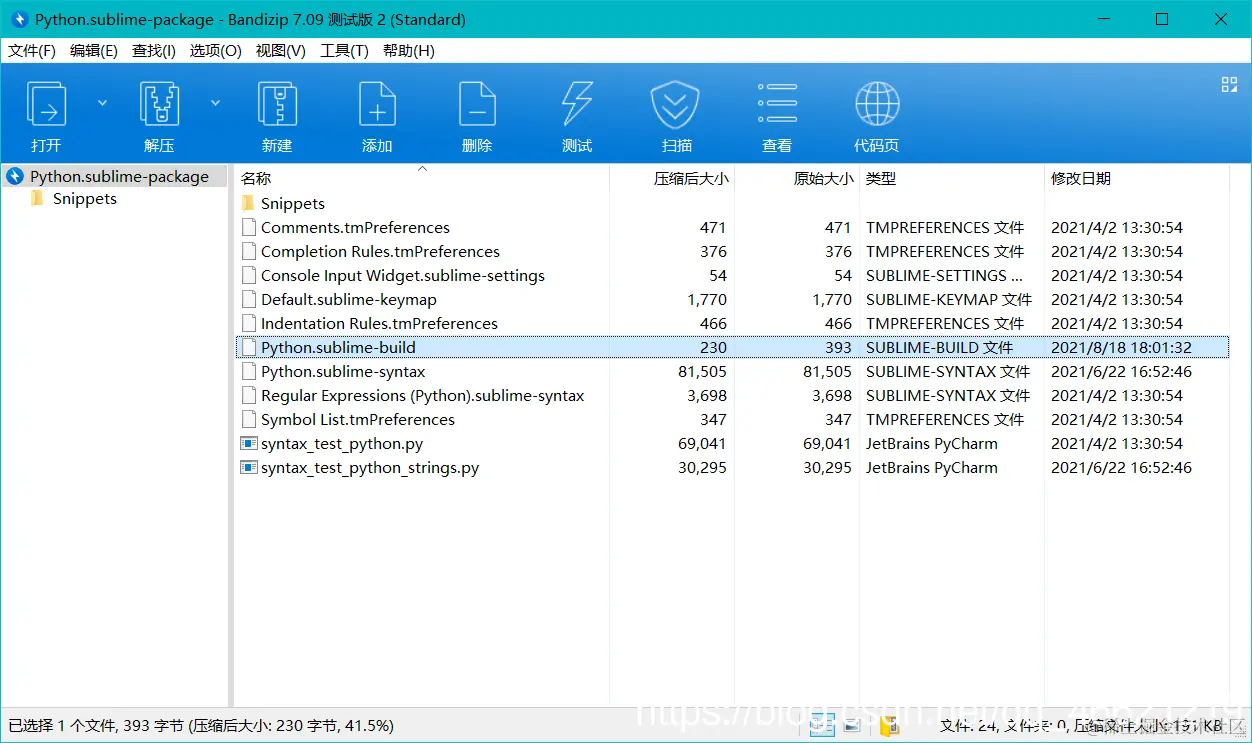The image size is (1252, 743).
Task: Select Indentation Rules.tmPreferences file
Action: [x=379, y=323]
